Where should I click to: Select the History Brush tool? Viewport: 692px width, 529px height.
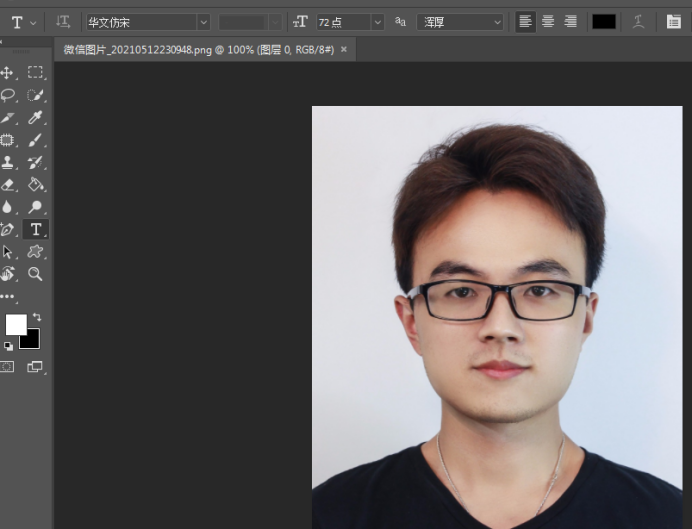pyautogui.click(x=35, y=162)
